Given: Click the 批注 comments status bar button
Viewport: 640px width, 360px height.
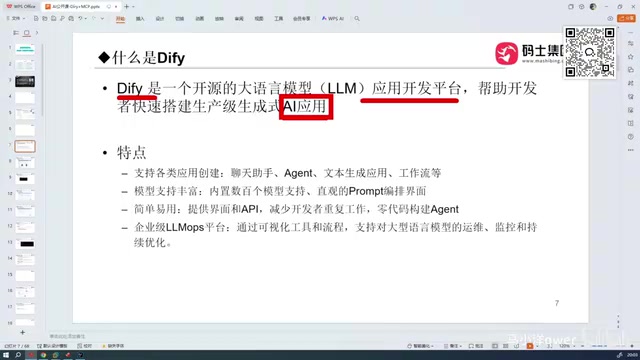Looking at the screenshot, I should (476, 346).
